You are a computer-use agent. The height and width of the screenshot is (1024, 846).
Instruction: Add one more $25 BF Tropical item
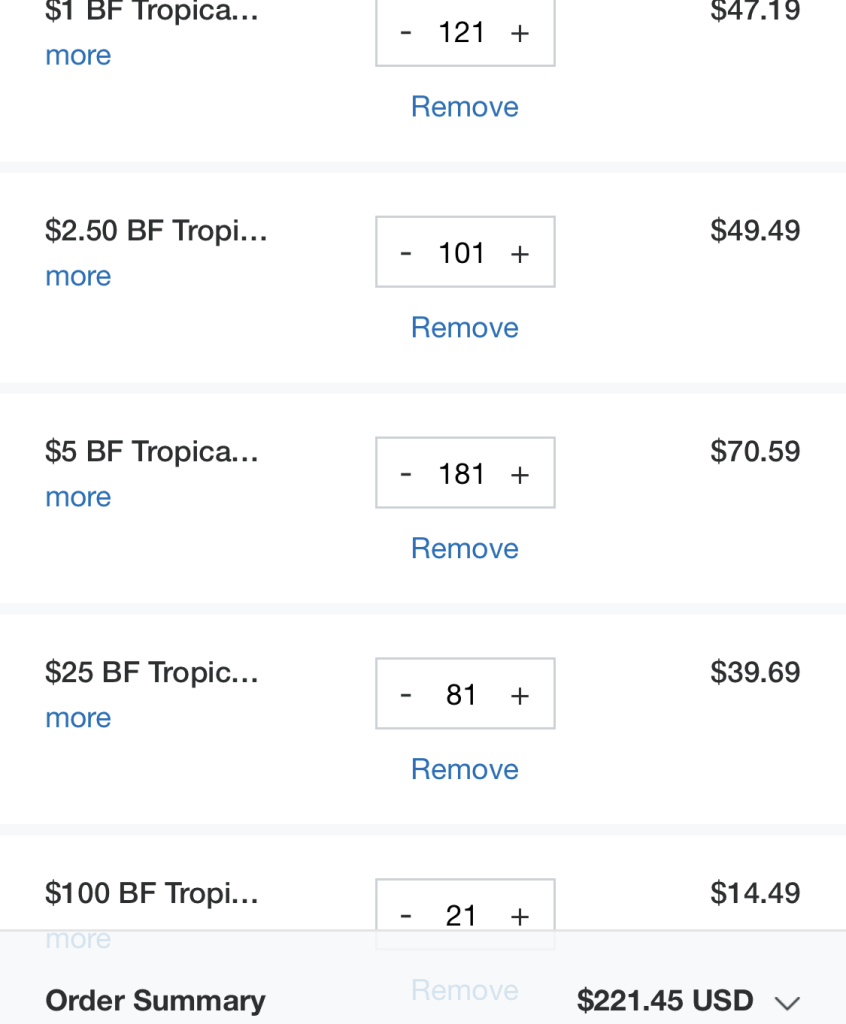pos(520,695)
